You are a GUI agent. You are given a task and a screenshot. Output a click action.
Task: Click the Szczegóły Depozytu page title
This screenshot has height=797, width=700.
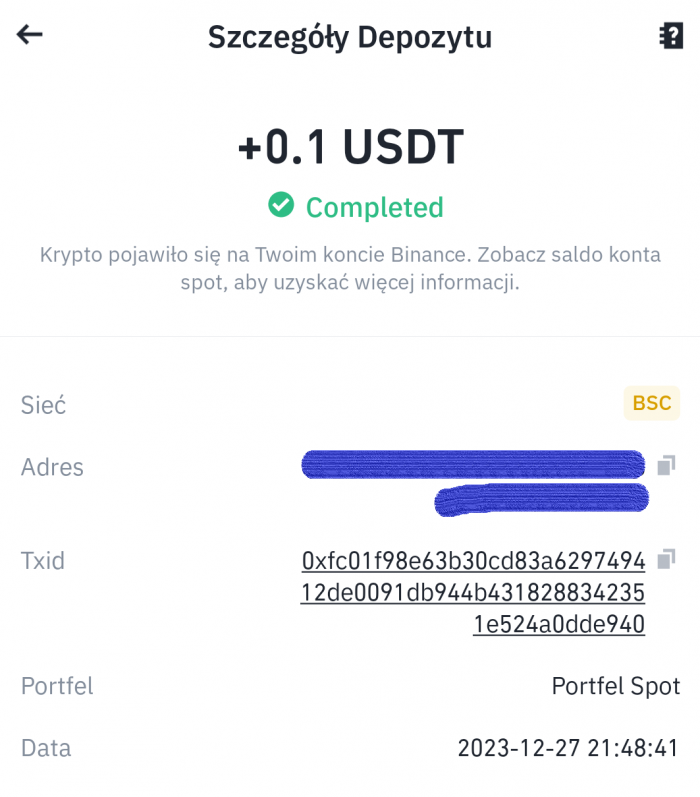350,37
